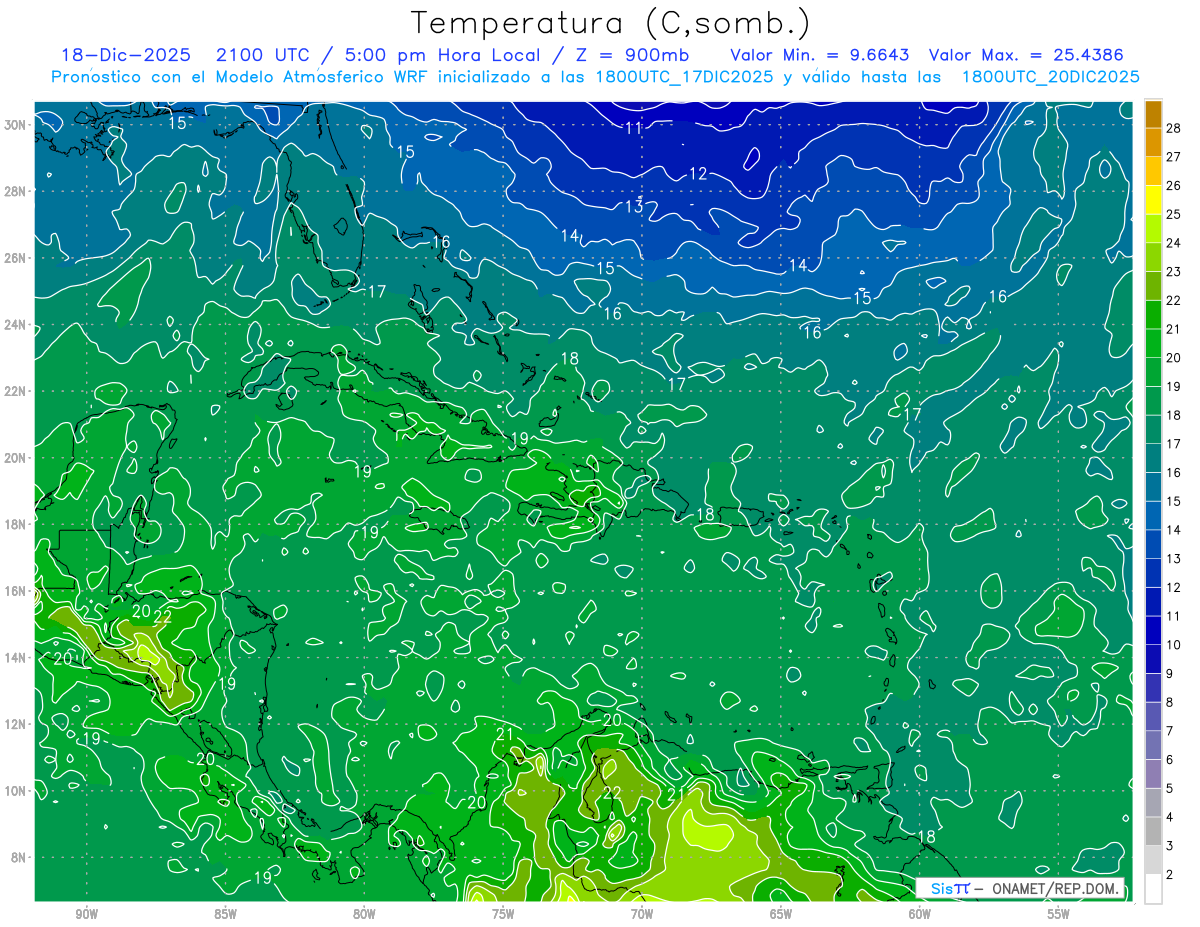Click color legend label '10'
The image size is (1200, 927).
pyautogui.click(x=1174, y=645)
